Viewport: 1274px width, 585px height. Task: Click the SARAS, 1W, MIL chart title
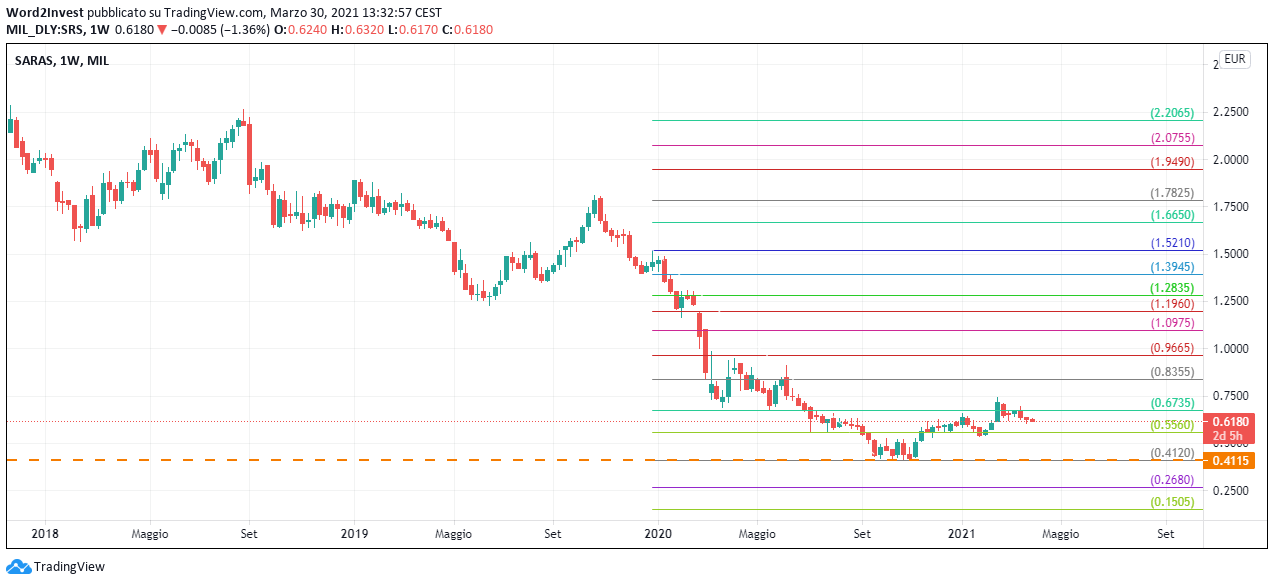coord(62,61)
